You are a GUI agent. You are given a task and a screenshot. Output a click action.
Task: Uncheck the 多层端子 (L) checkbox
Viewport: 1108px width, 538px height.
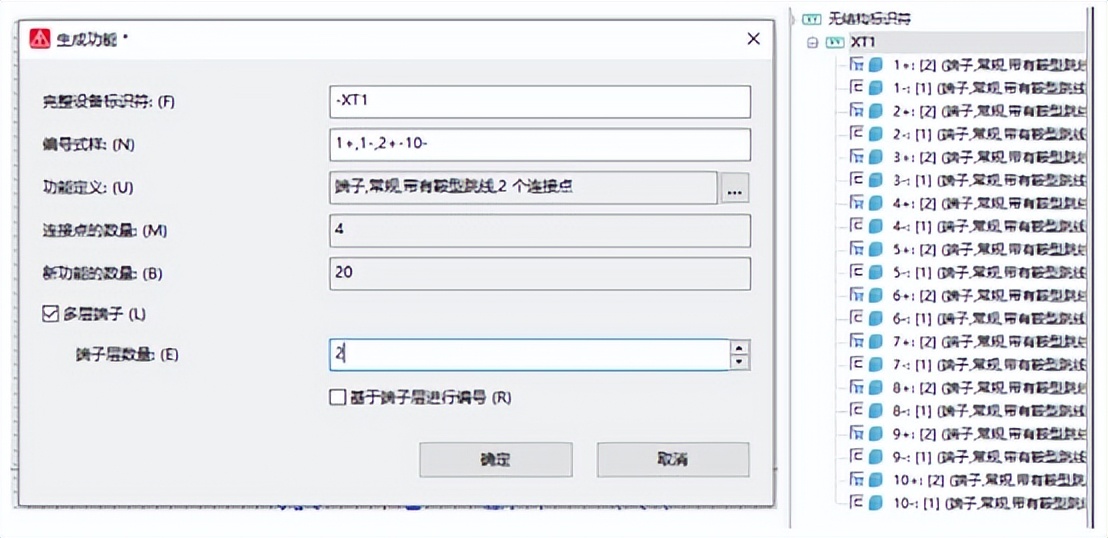coord(50,314)
